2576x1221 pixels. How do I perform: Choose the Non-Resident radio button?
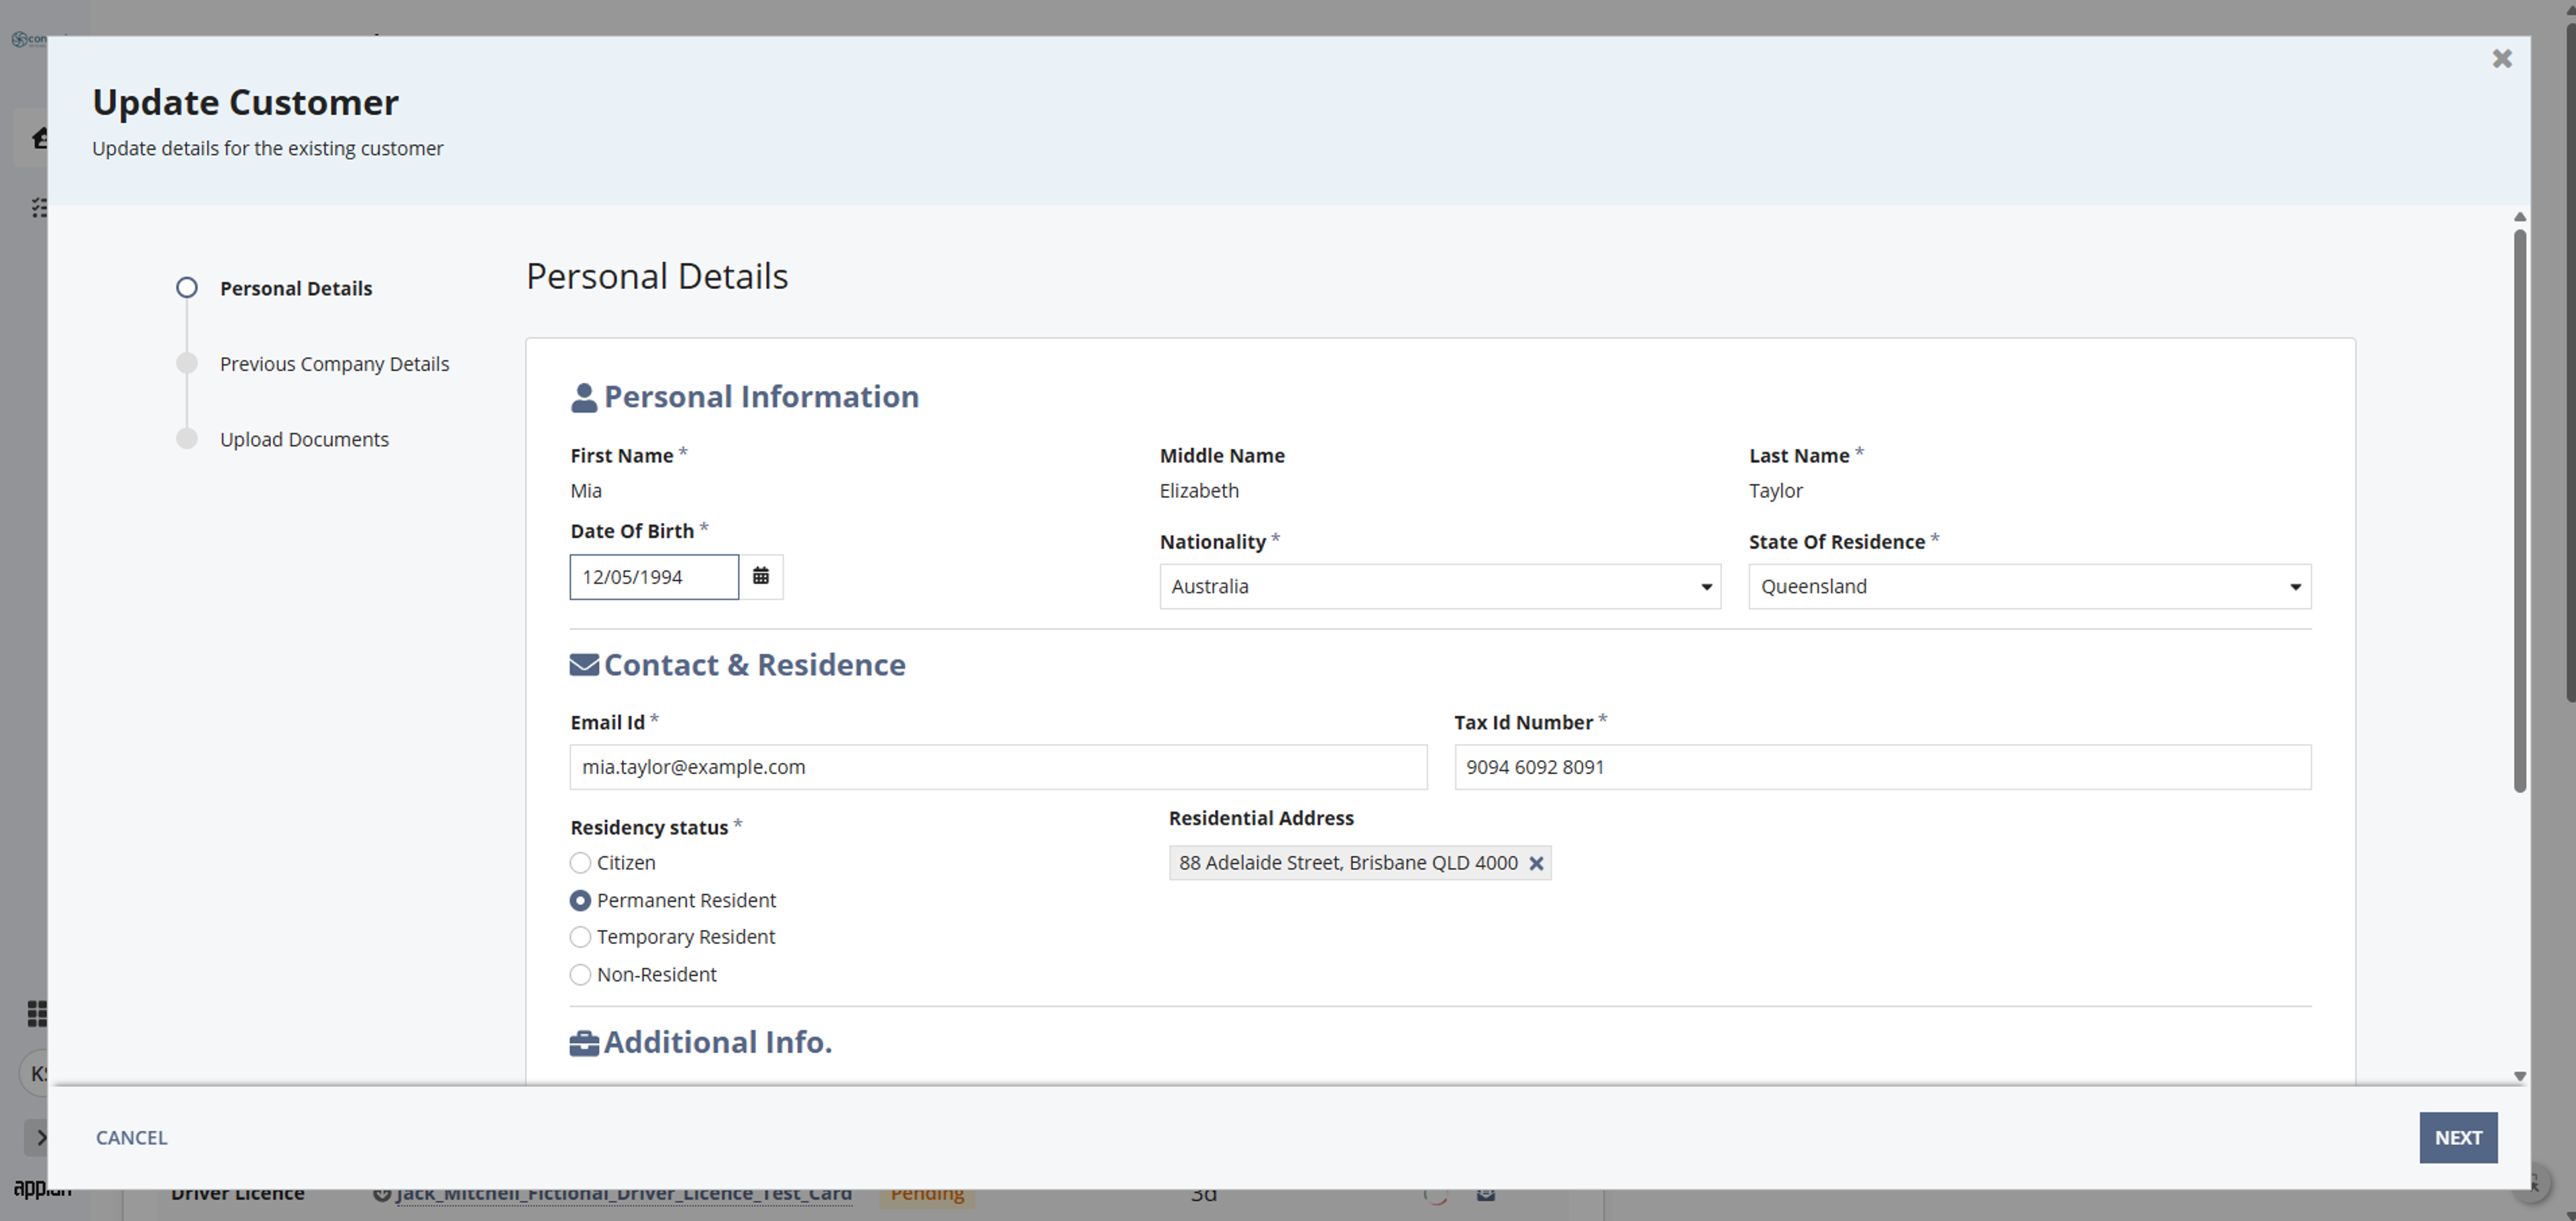point(580,974)
